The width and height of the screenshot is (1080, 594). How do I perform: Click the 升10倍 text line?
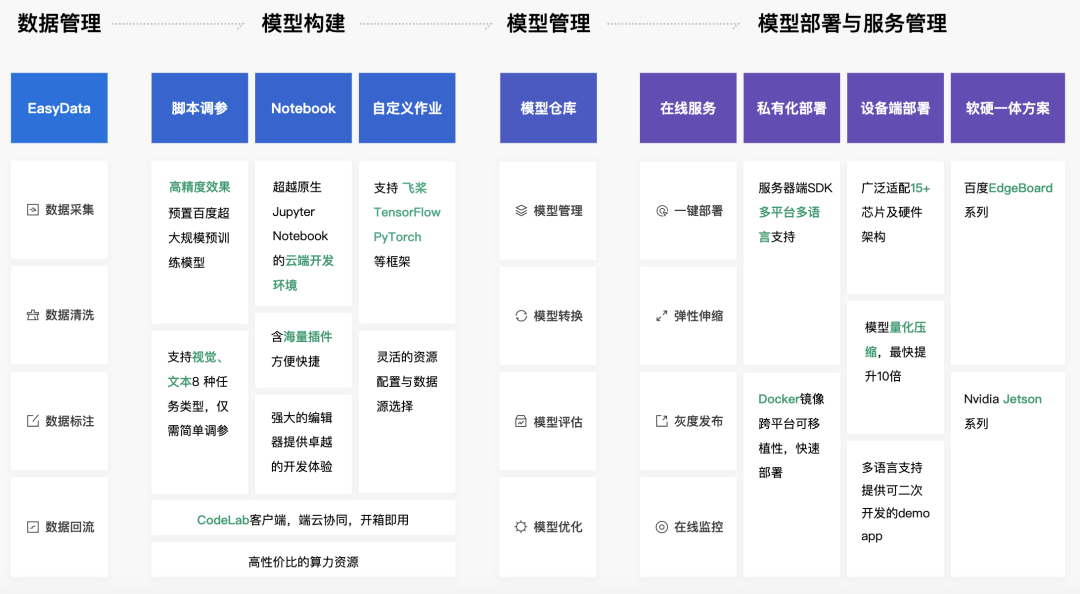coord(883,376)
